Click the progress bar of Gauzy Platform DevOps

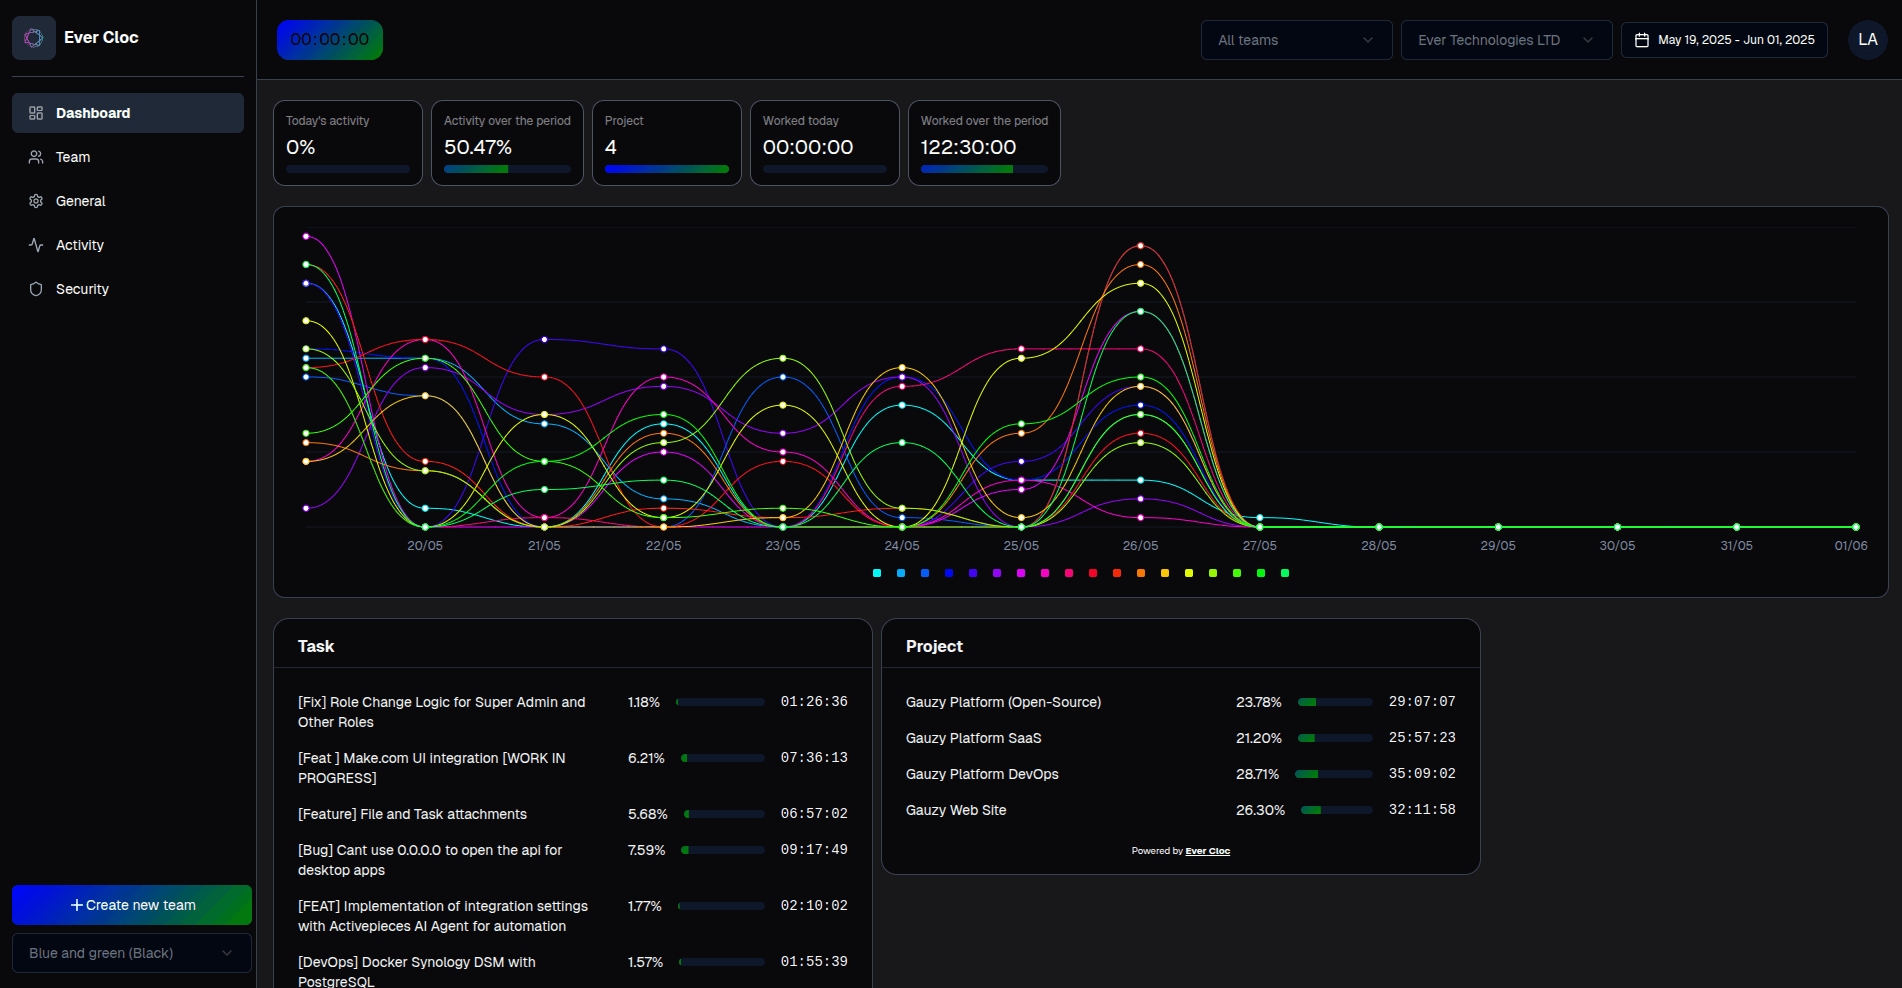click(1335, 773)
